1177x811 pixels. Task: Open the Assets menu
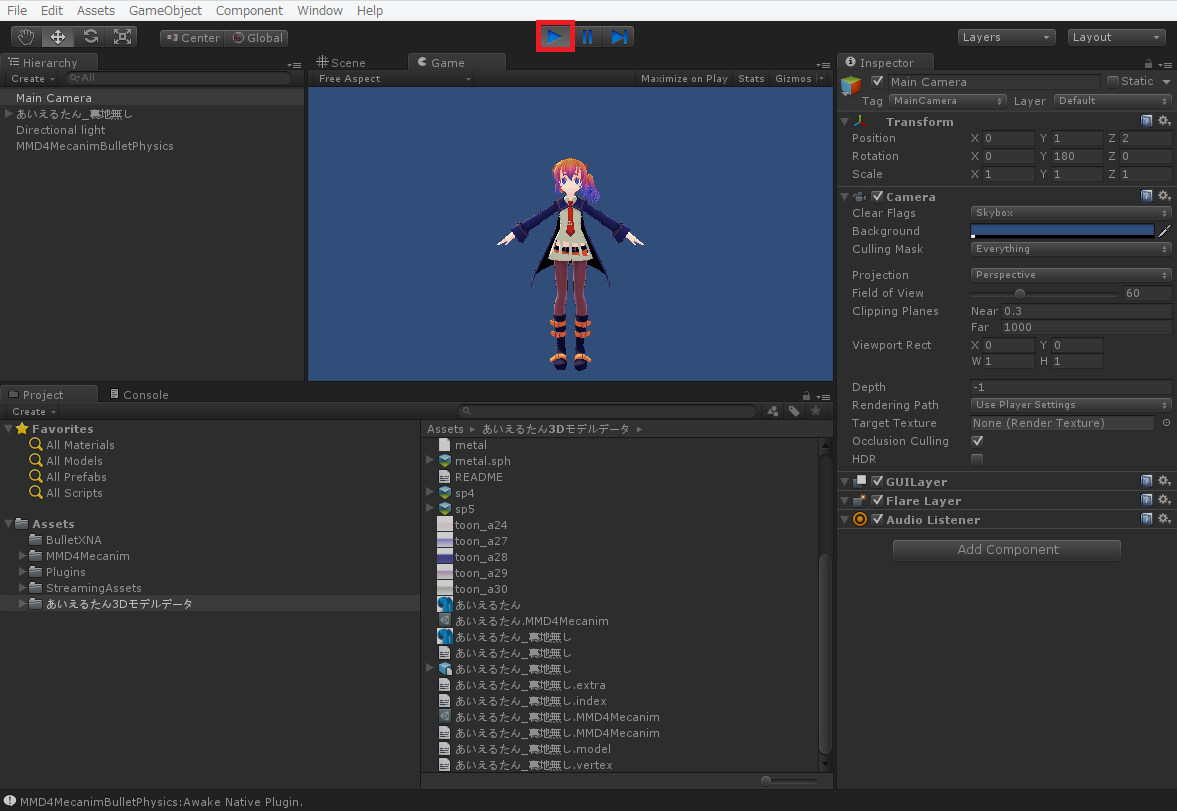tap(95, 11)
